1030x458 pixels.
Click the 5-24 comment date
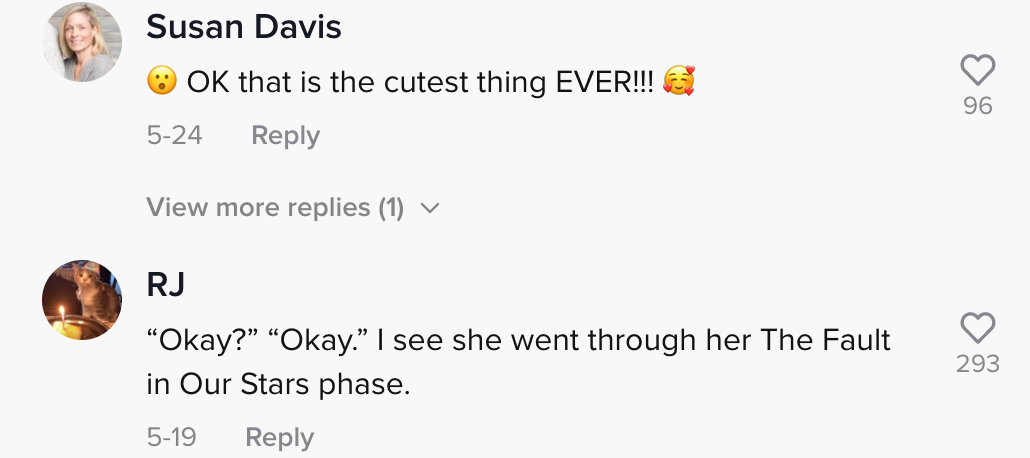tap(174, 135)
